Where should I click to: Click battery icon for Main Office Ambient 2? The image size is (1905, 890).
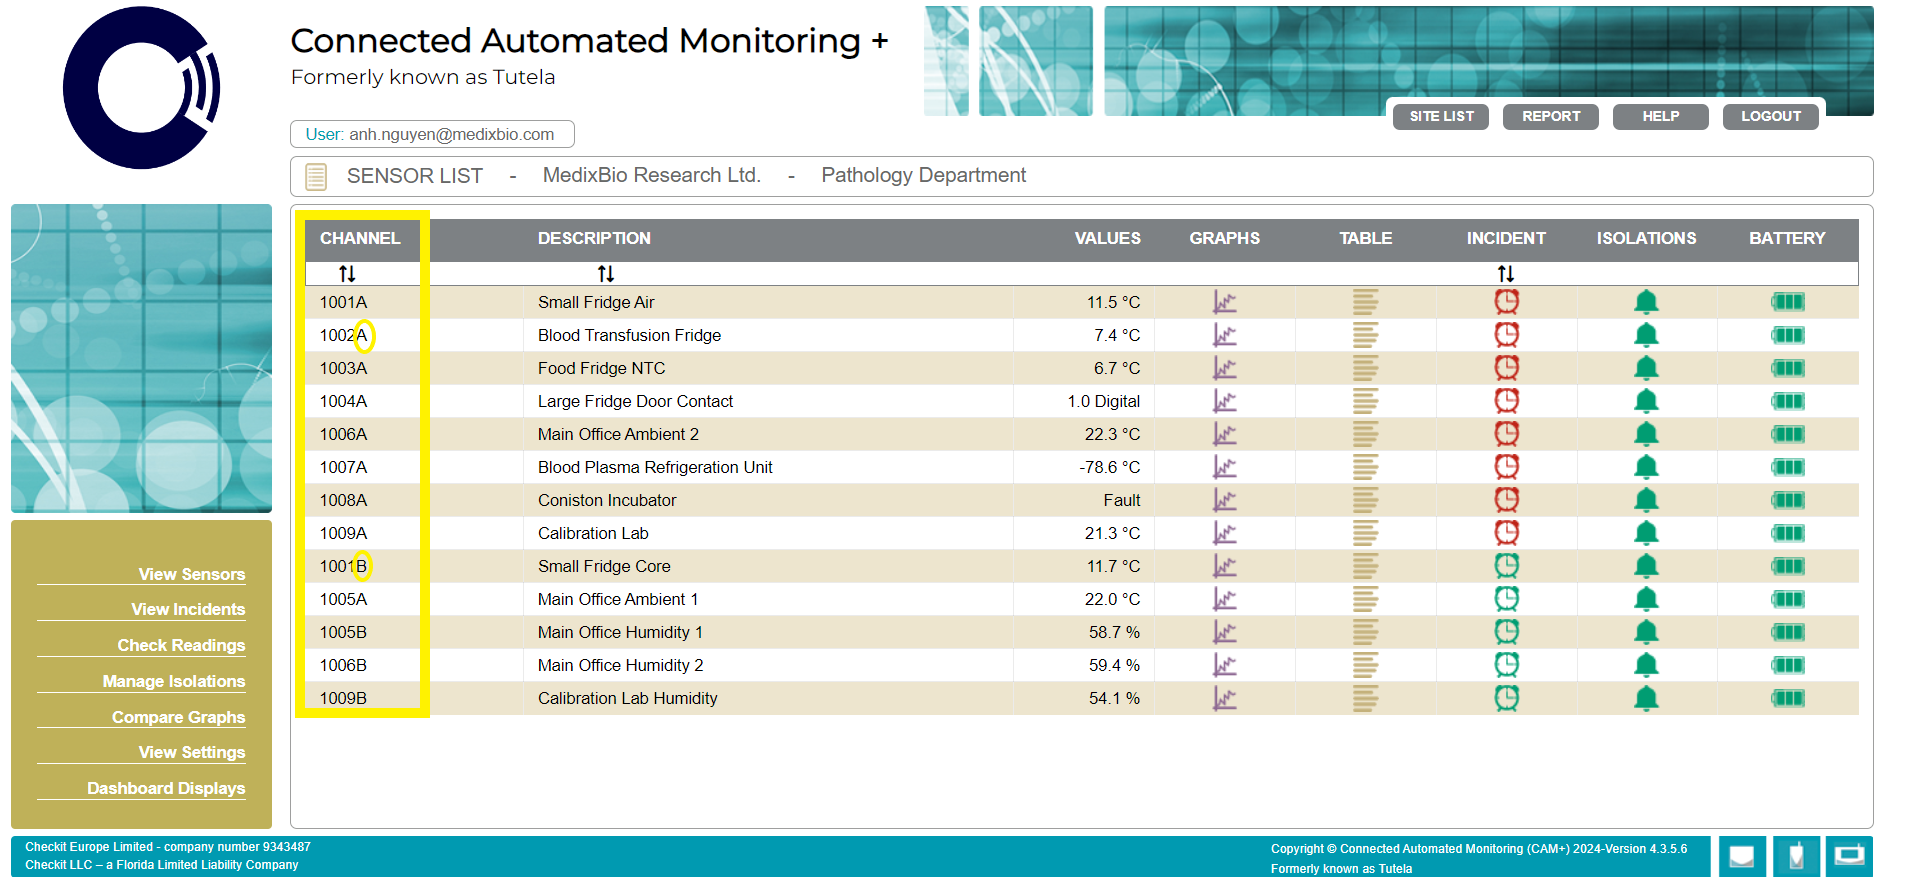click(x=1787, y=434)
